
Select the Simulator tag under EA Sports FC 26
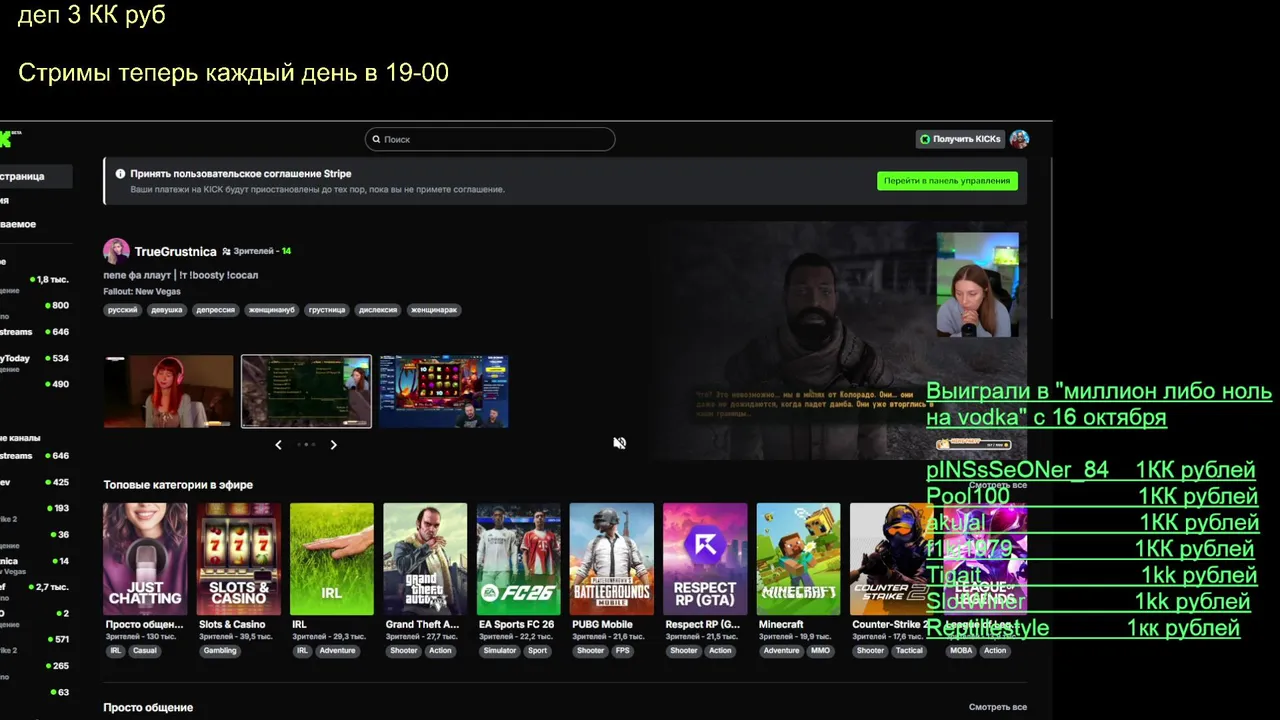[x=500, y=651]
